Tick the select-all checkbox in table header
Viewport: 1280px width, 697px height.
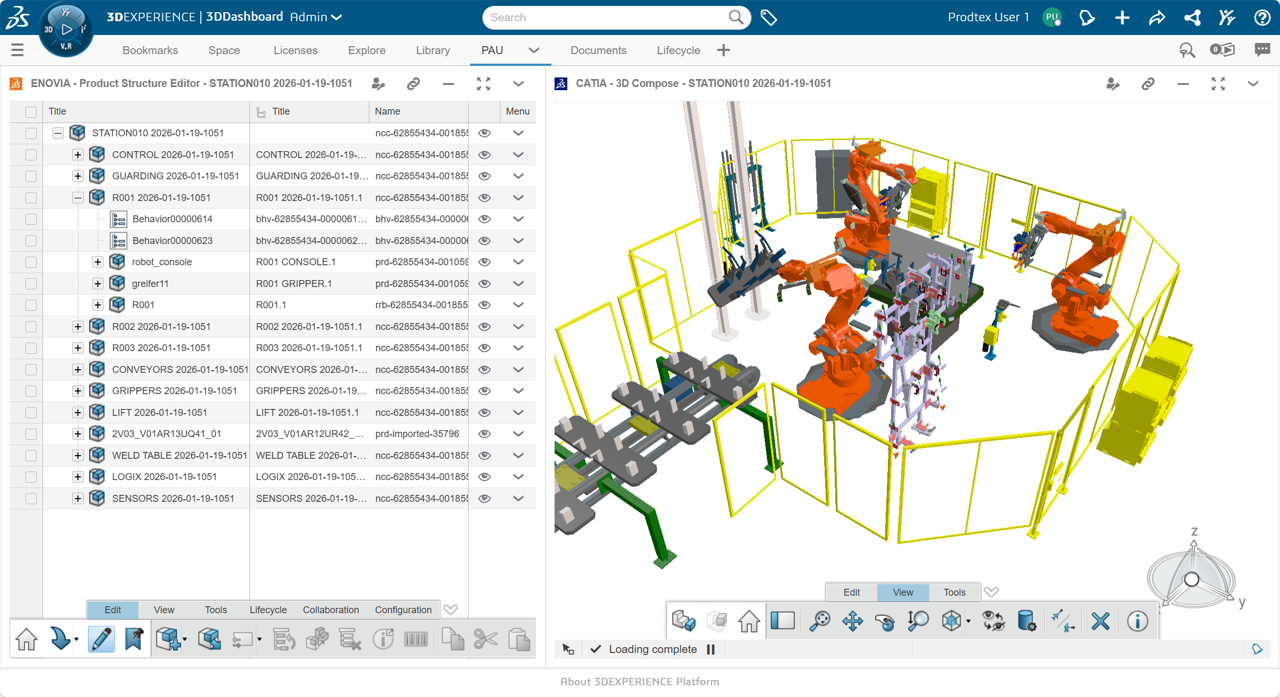[31, 112]
